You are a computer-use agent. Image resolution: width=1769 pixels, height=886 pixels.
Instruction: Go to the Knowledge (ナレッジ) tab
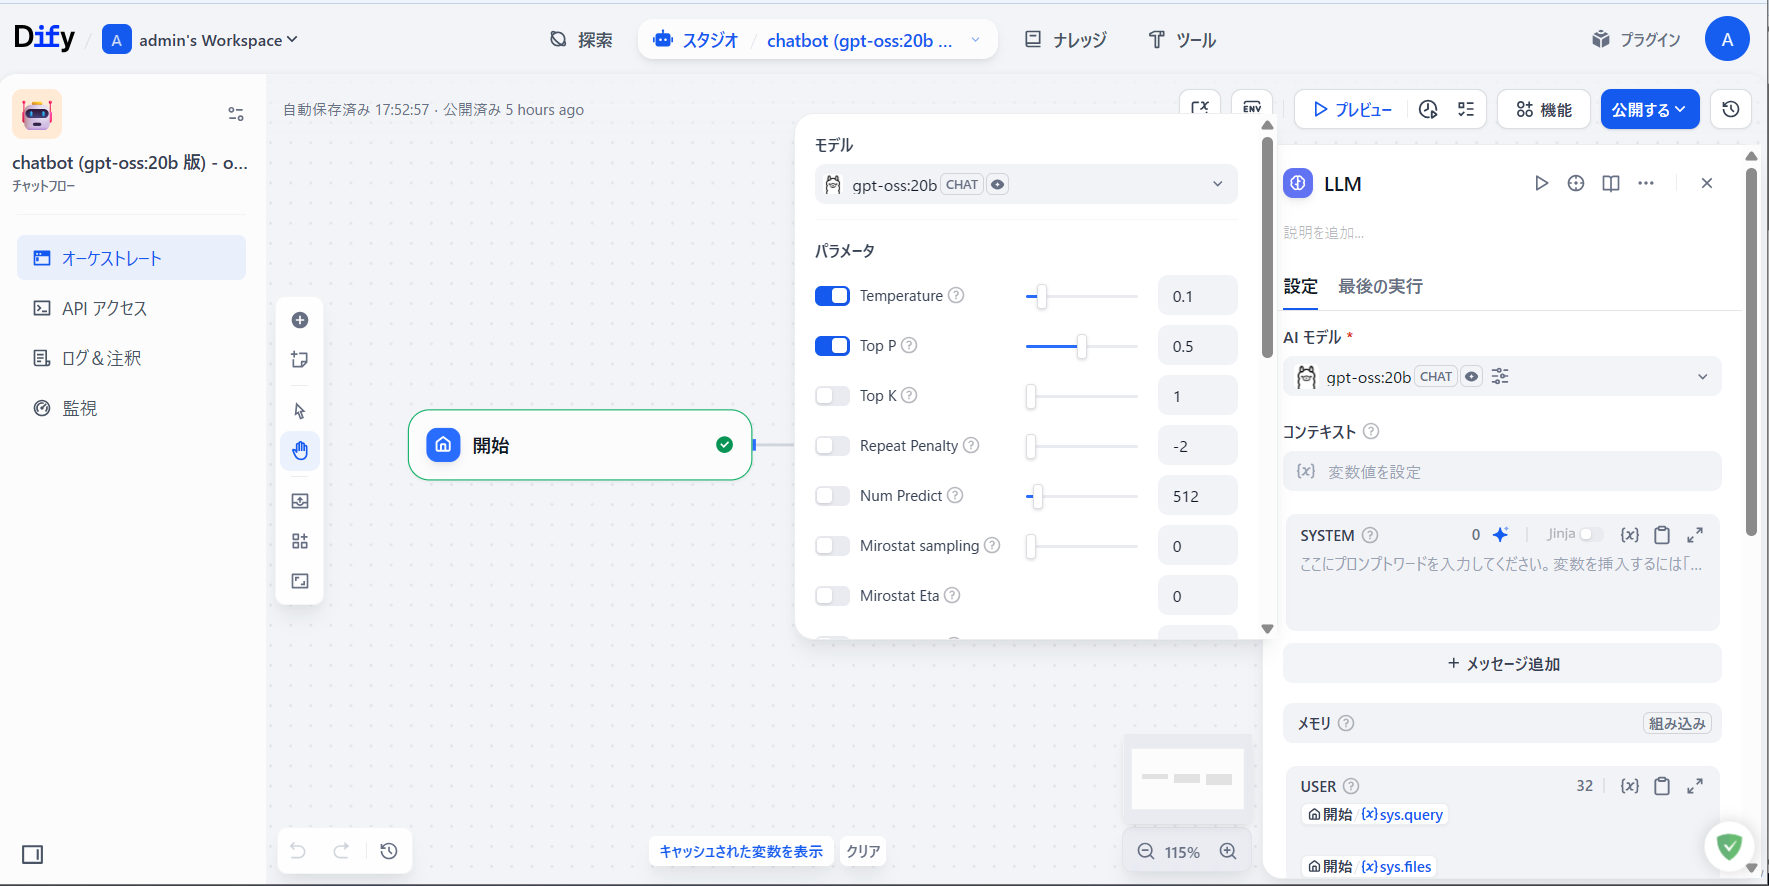pyautogui.click(x=1066, y=40)
